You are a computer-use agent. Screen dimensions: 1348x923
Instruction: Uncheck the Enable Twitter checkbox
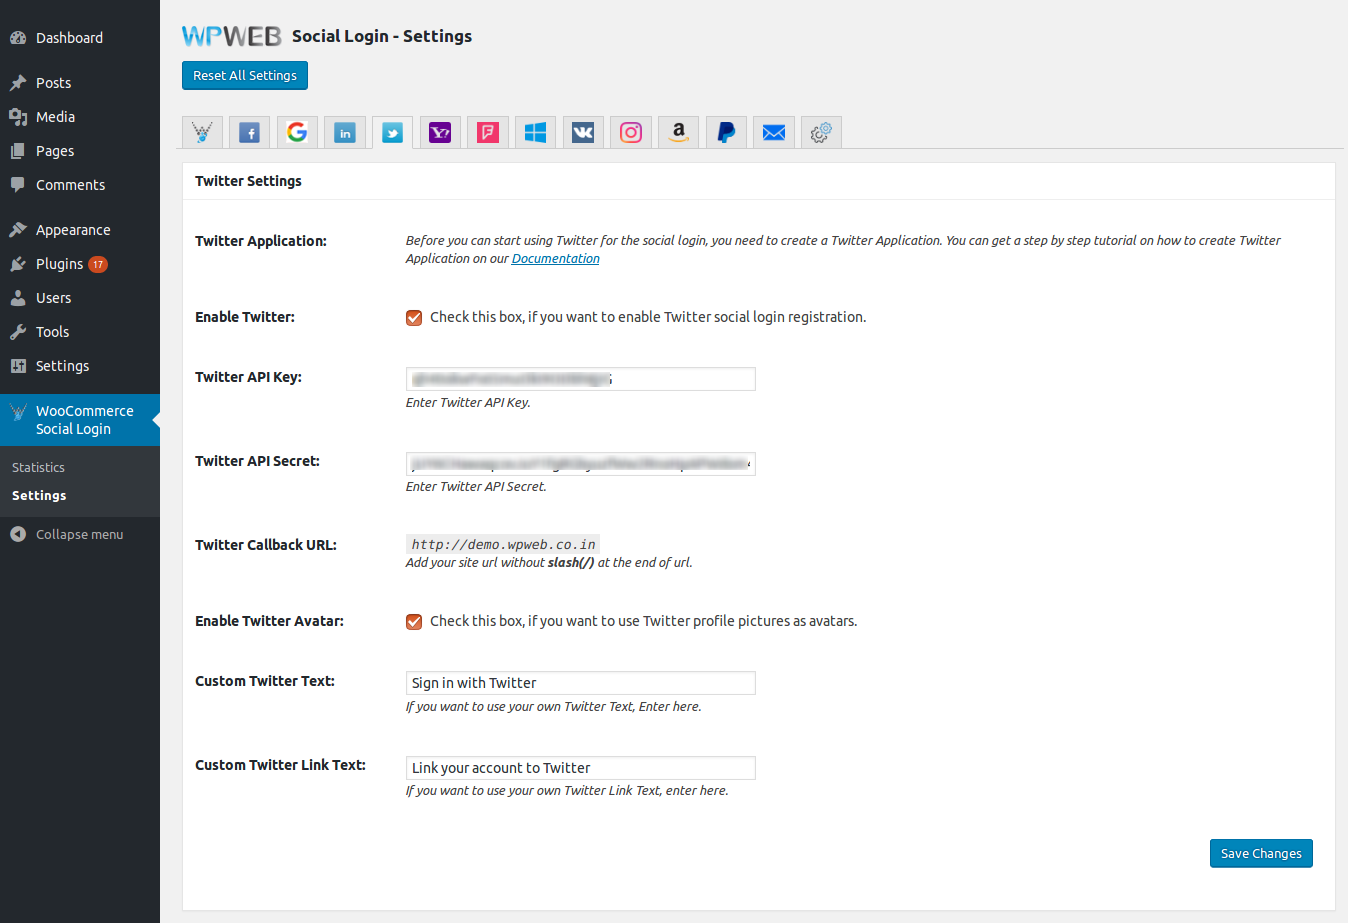(x=414, y=318)
